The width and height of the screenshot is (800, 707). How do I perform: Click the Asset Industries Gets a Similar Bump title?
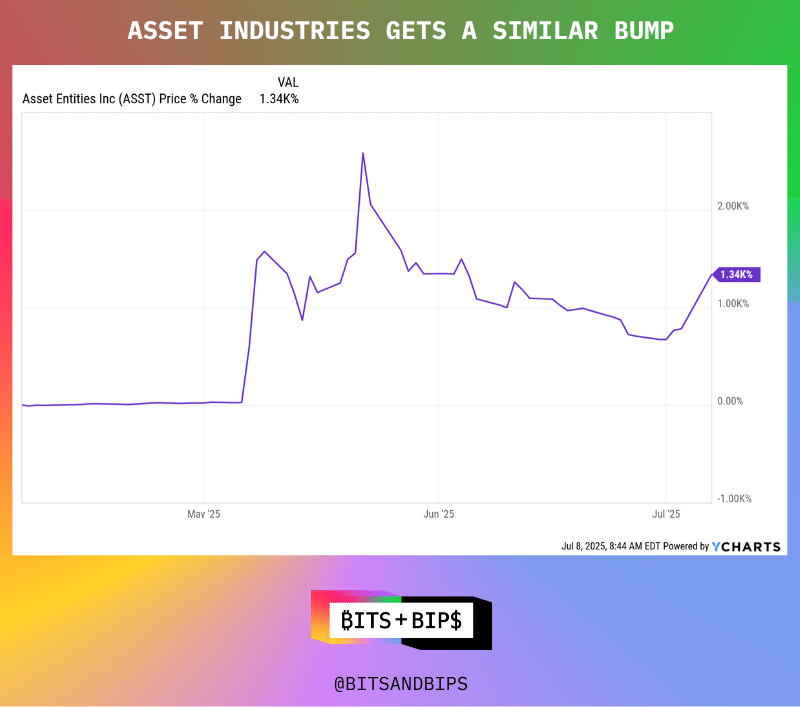pos(400,31)
